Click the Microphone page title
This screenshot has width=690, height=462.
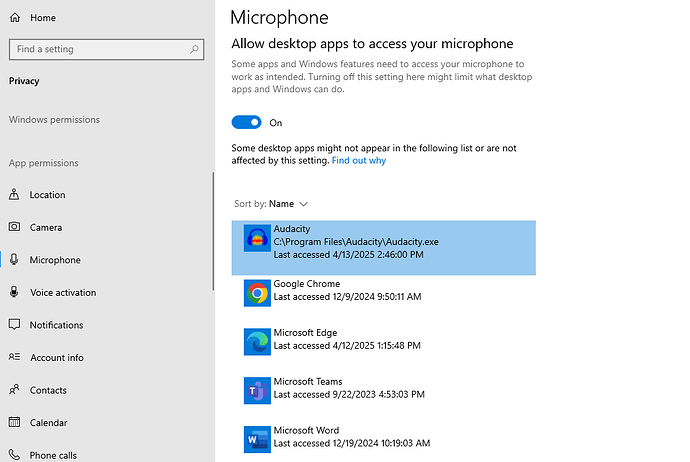(x=279, y=18)
